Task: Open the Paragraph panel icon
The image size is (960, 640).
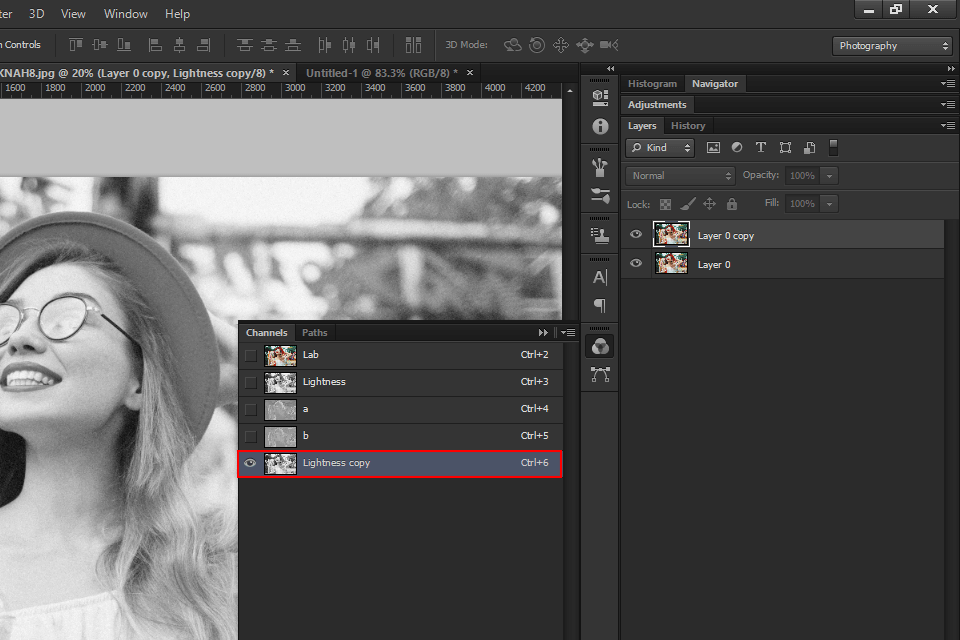Action: click(600, 306)
